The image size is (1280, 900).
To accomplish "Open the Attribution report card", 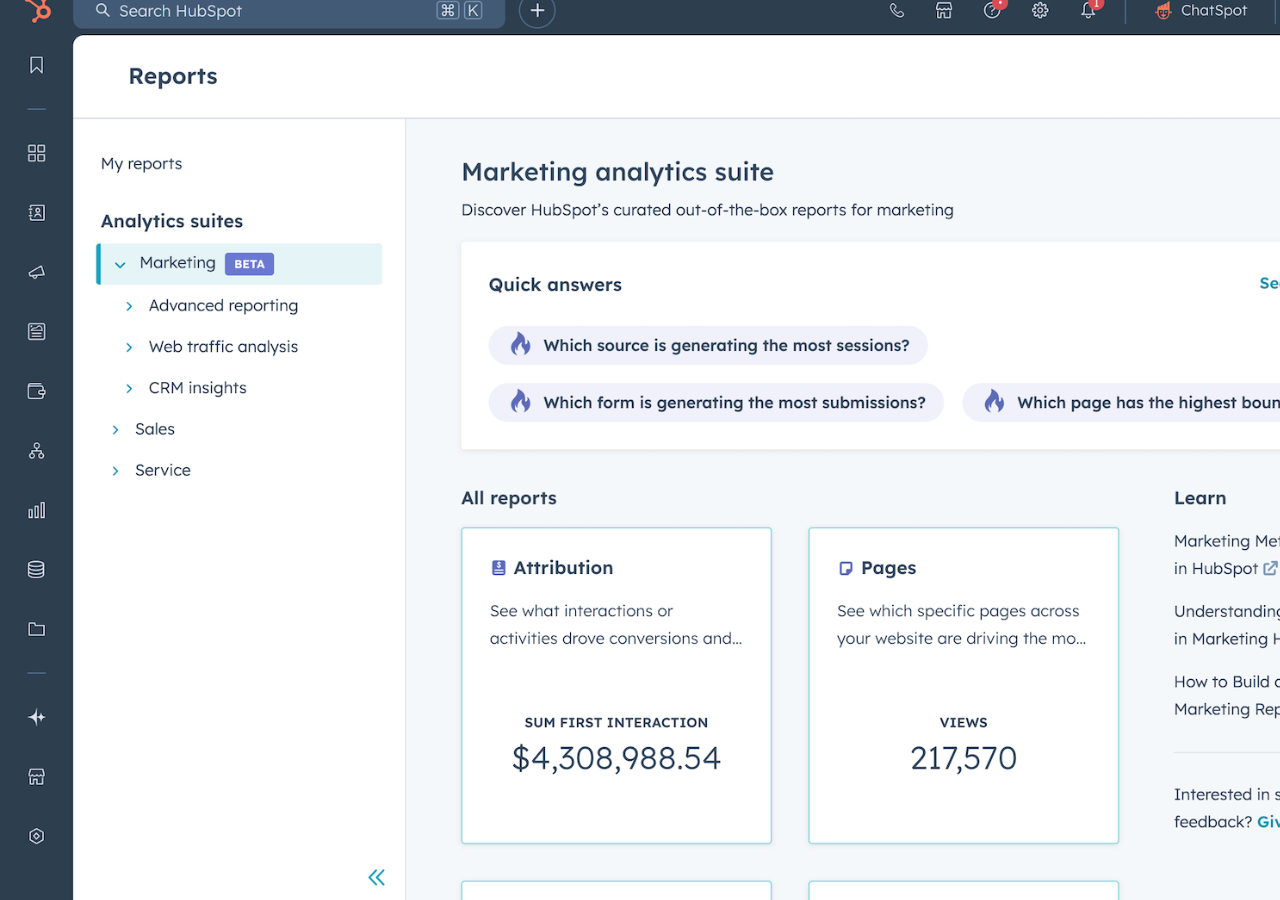I will pyautogui.click(x=616, y=686).
